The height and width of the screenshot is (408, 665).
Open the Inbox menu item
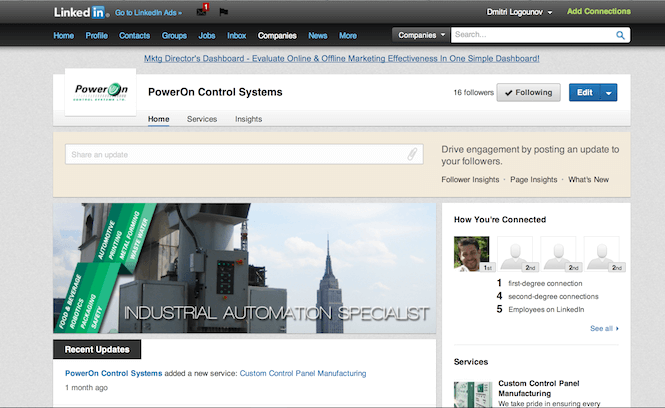(x=237, y=36)
